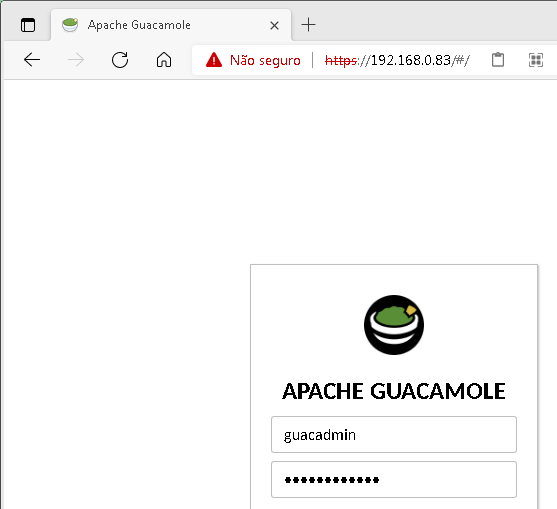Click the Guacamole favicon in the tab

(70, 25)
